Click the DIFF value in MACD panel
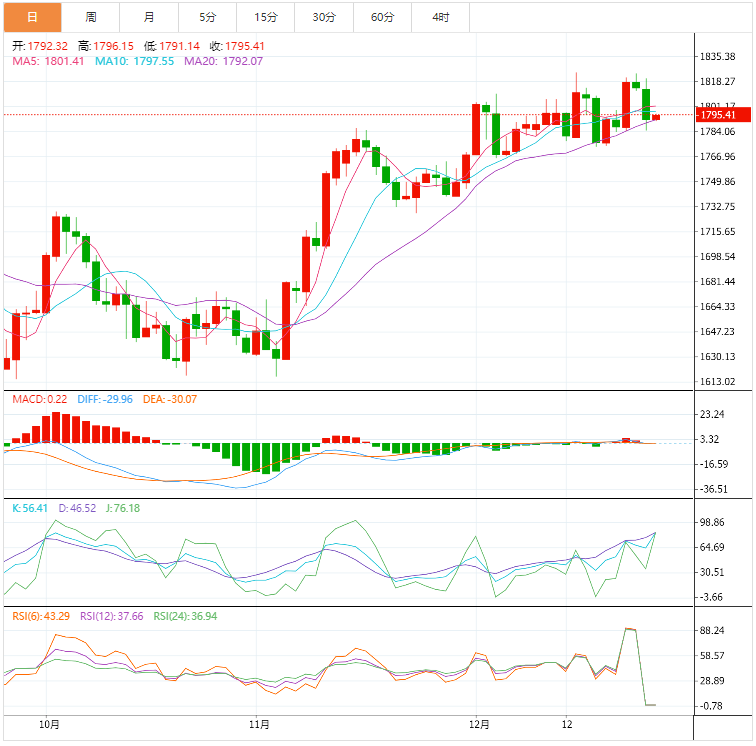The width and height of the screenshot is (756, 746). (105, 400)
